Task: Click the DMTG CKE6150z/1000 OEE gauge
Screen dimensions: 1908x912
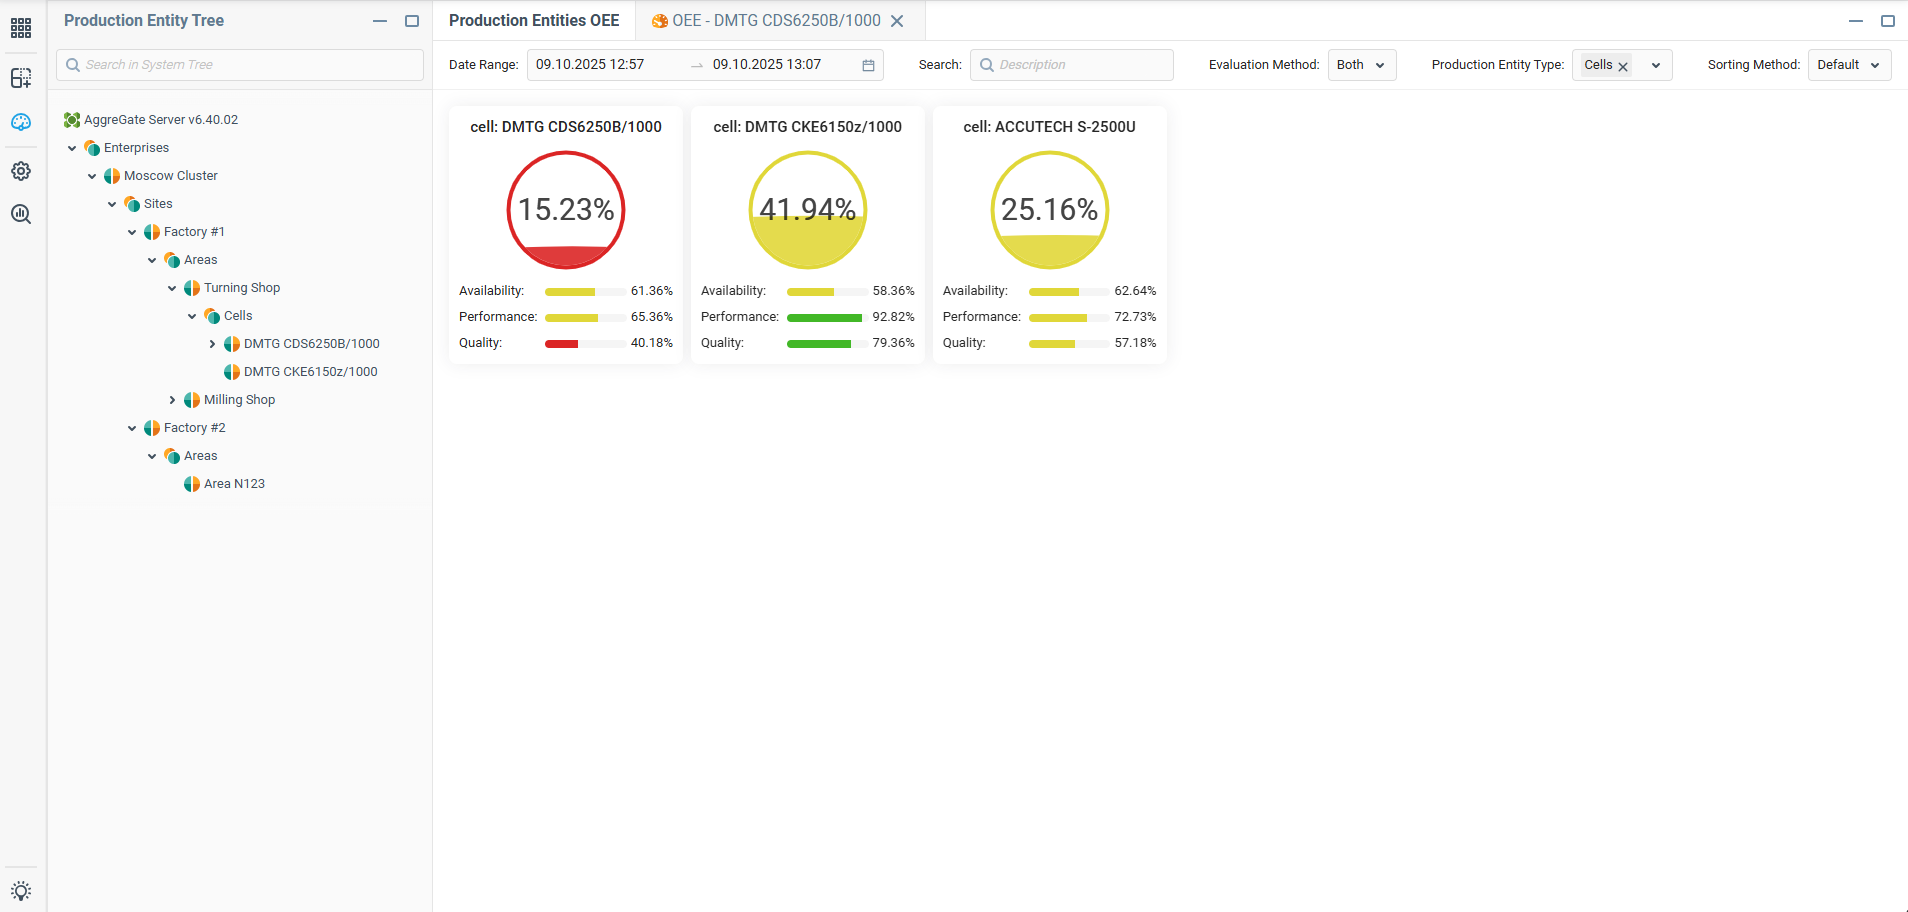Action: point(807,210)
